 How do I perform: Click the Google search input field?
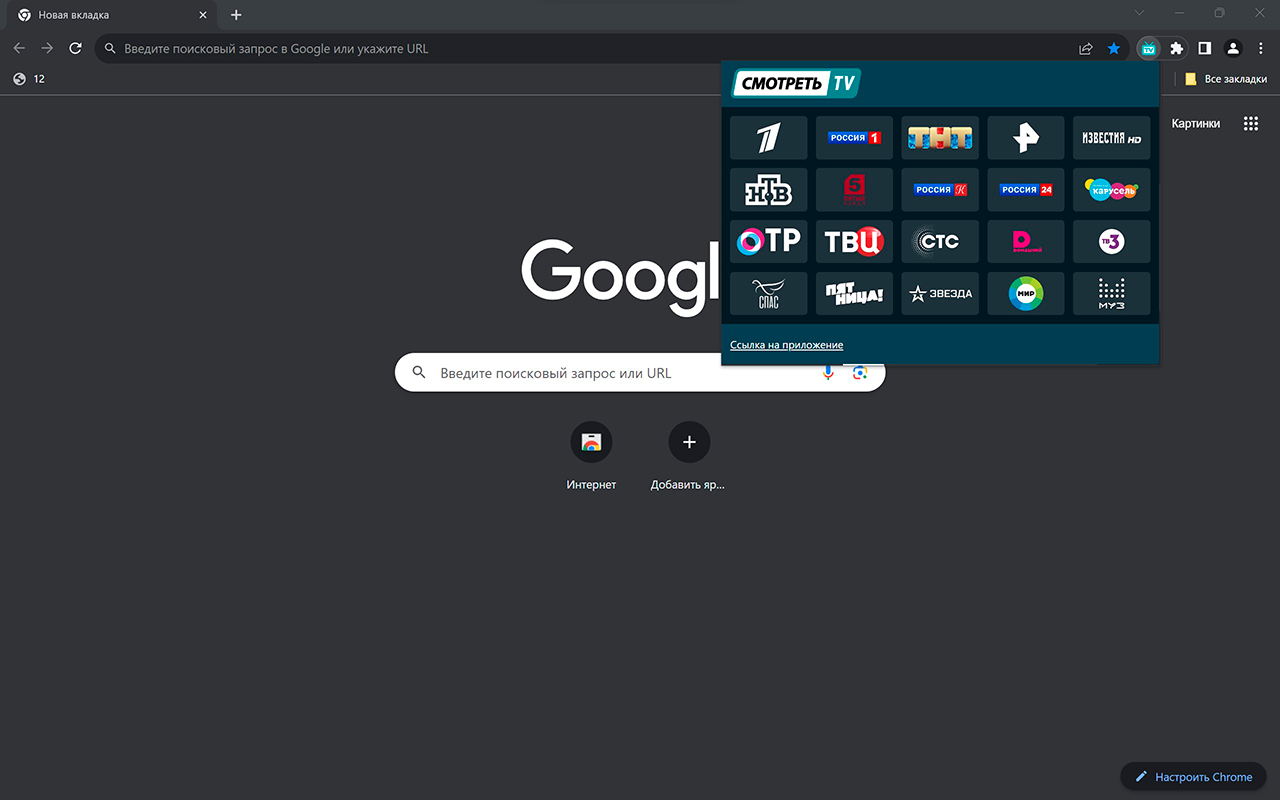coord(640,373)
